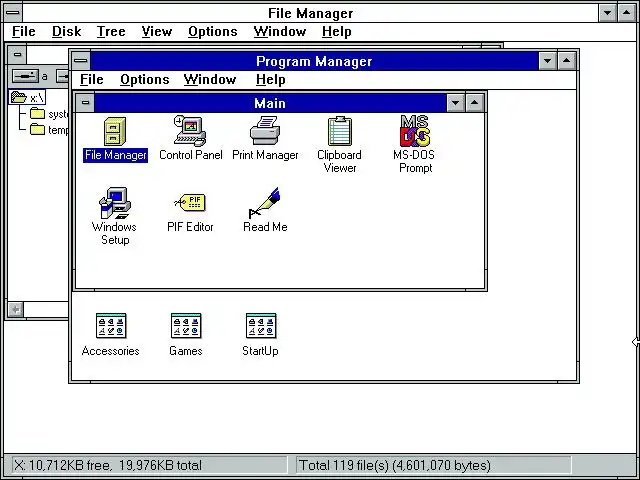This screenshot has height=480, width=640.
Task: Click the Main group title bar
Action: [270, 103]
